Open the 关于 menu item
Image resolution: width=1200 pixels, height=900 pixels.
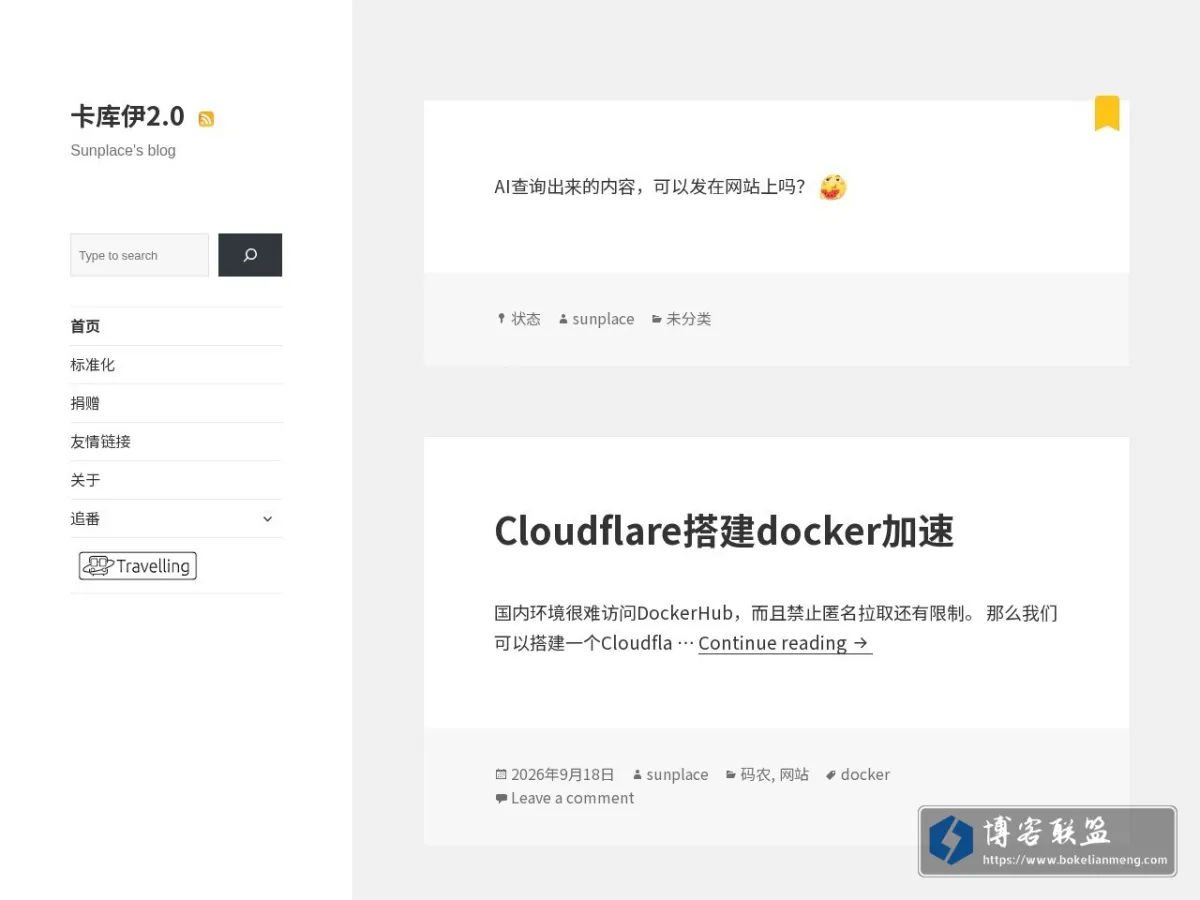click(85, 480)
